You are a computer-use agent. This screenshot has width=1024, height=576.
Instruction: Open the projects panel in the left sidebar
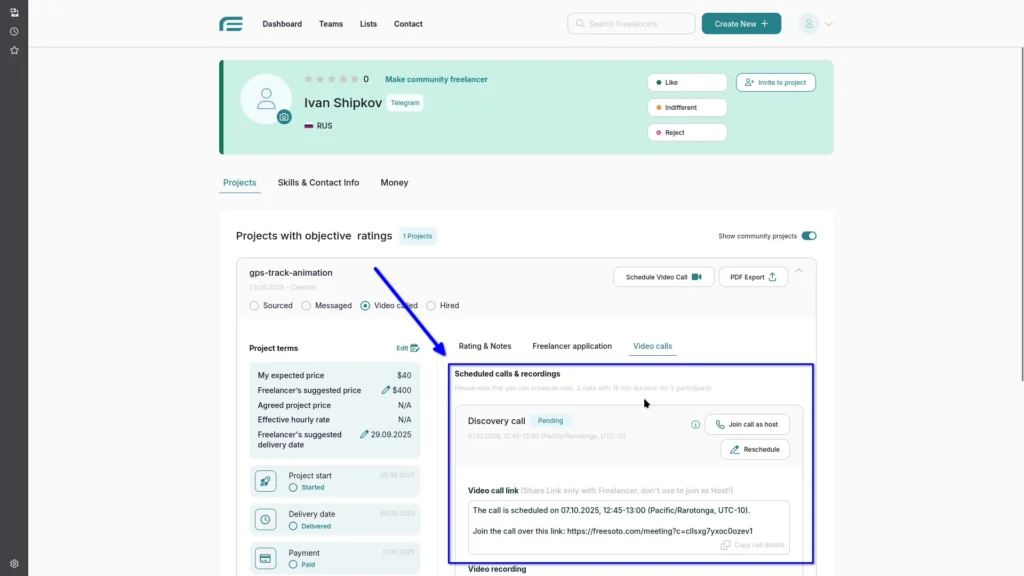(x=14, y=11)
